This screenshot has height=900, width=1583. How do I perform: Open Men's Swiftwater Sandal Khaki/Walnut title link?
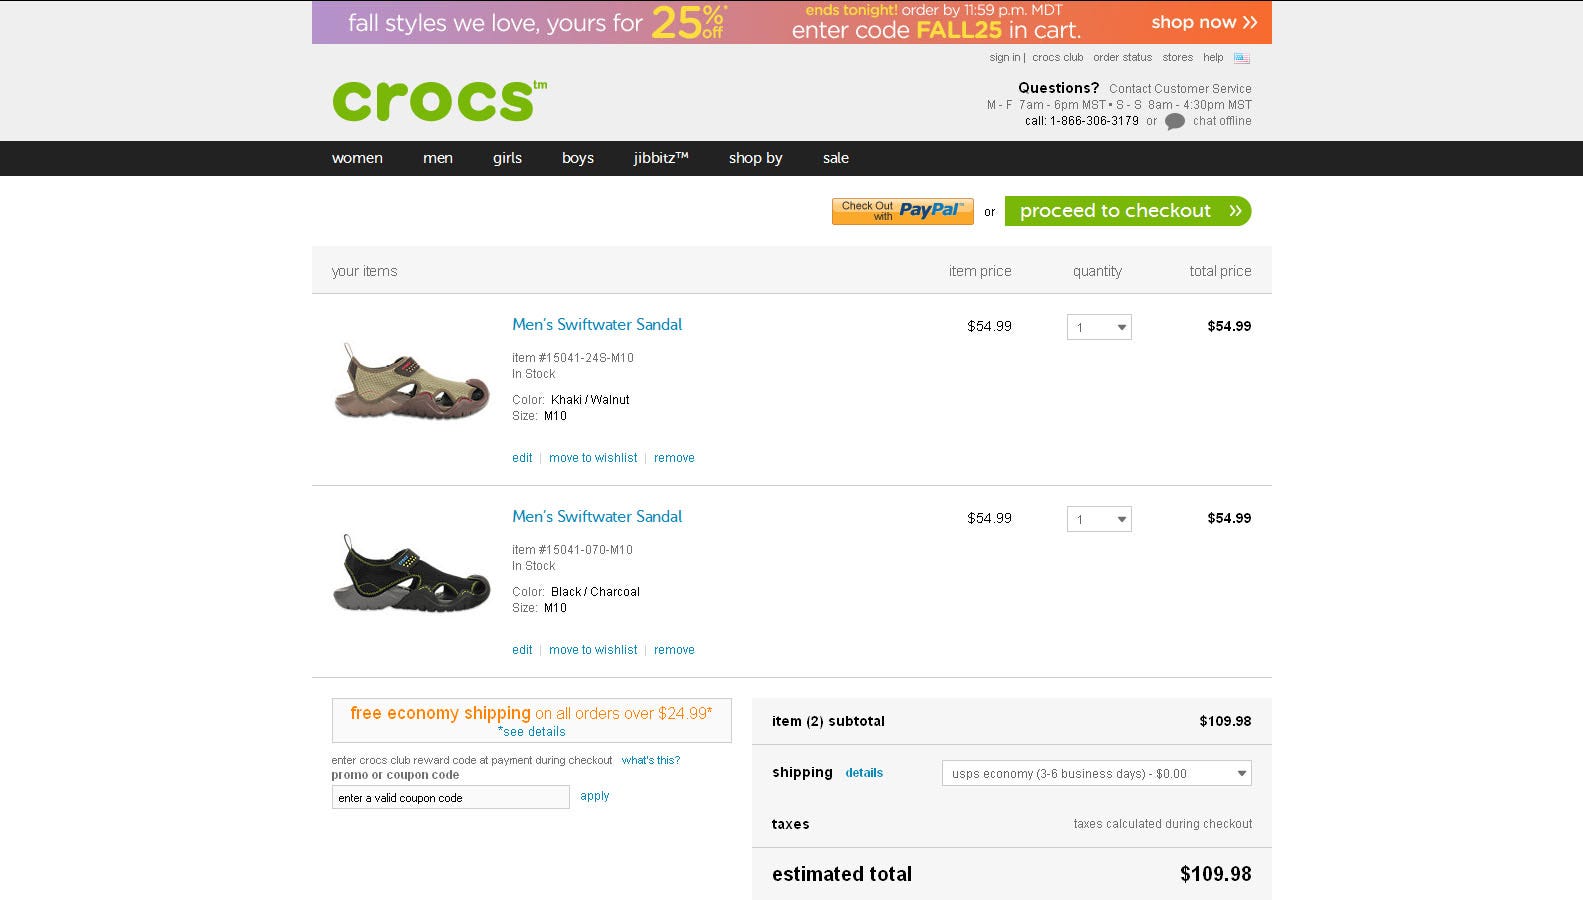pos(597,325)
